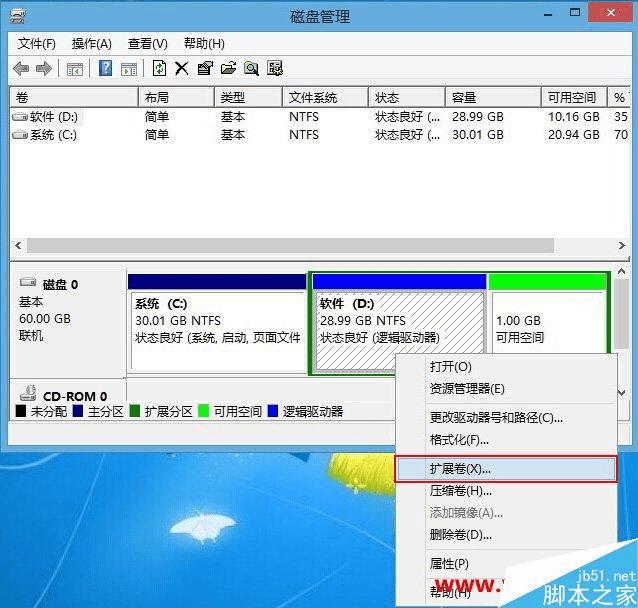Screen dimensions: 638x608
Task: Select the 软件 (D:) partition block
Action: point(400,323)
